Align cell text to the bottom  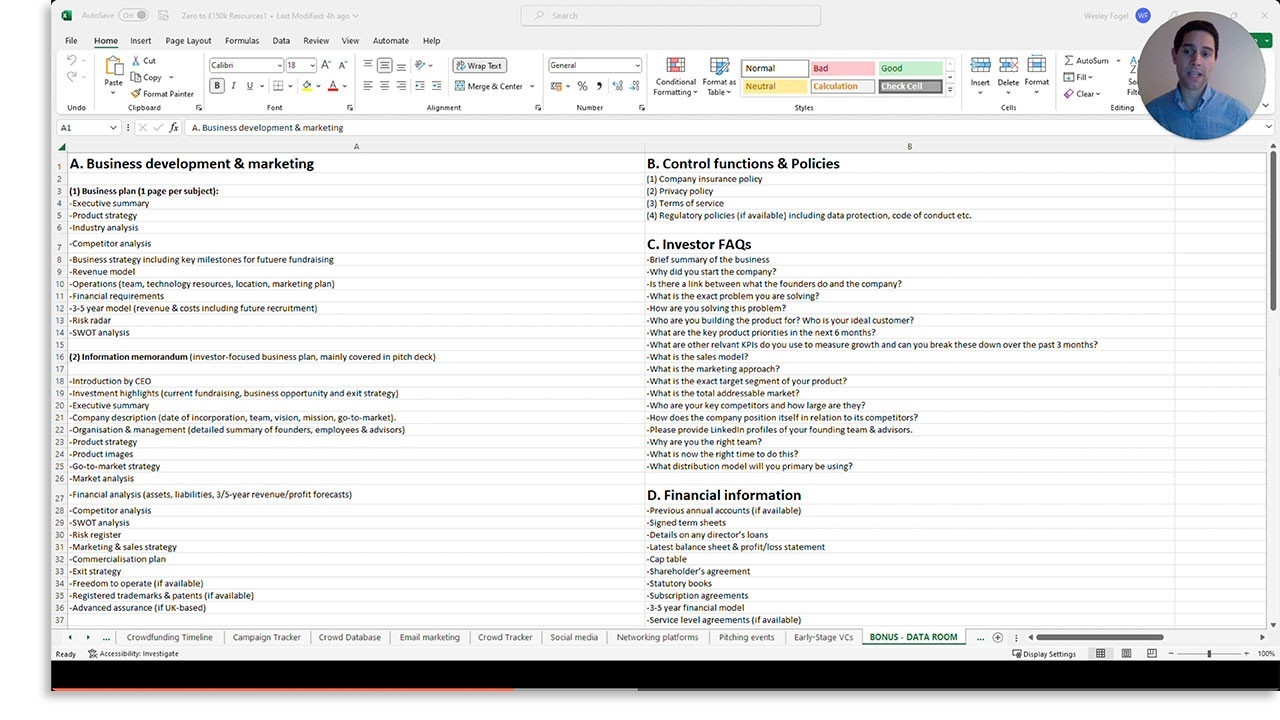click(401, 66)
